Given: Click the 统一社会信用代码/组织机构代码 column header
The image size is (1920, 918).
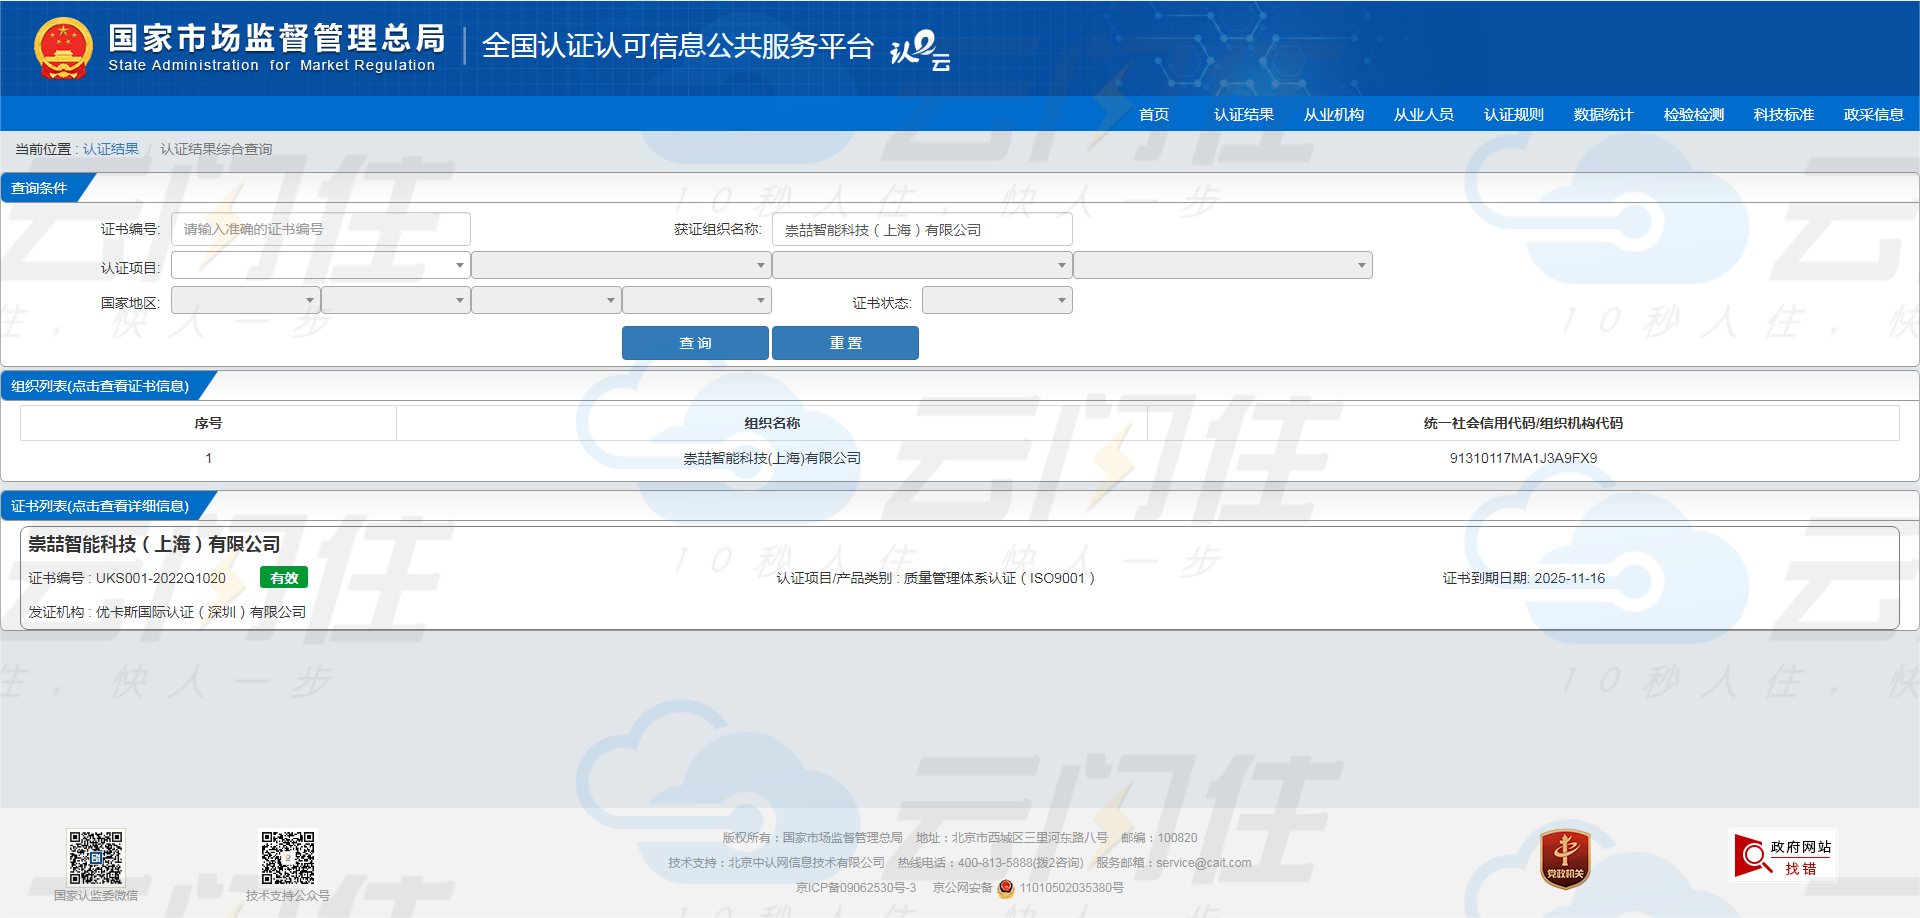Looking at the screenshot, I should (1523, 423).
